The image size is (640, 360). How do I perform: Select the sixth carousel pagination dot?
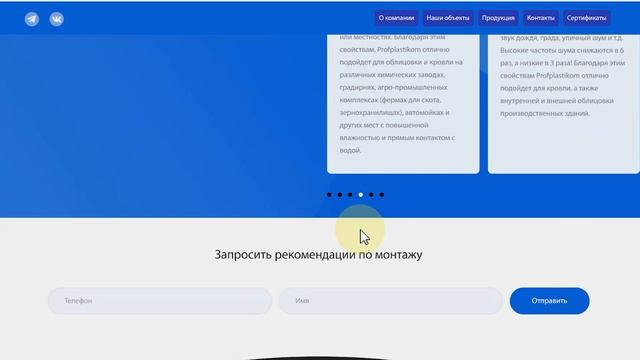(x=382, y=195)
